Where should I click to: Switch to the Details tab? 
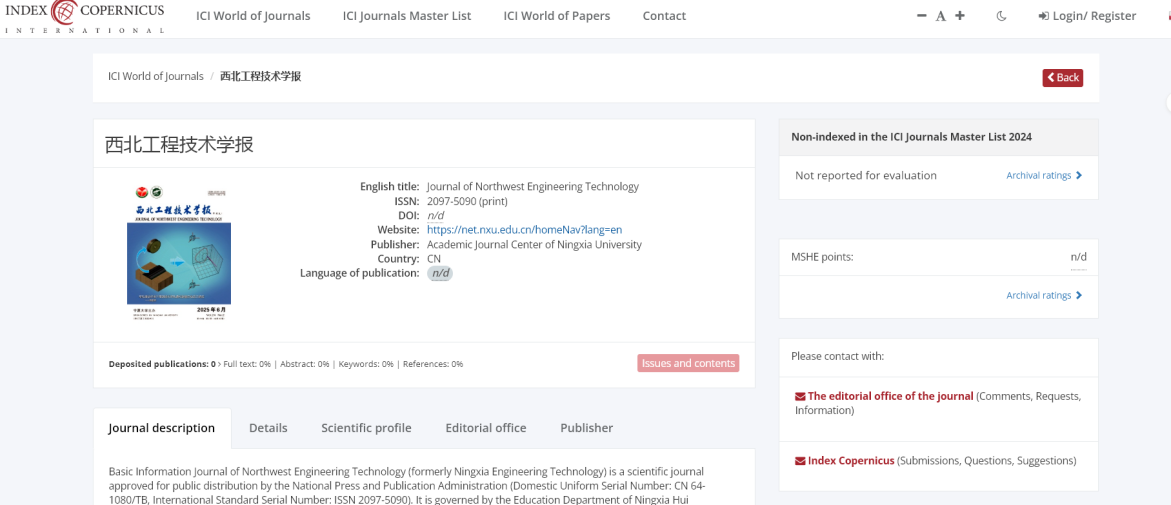point(268,428)
